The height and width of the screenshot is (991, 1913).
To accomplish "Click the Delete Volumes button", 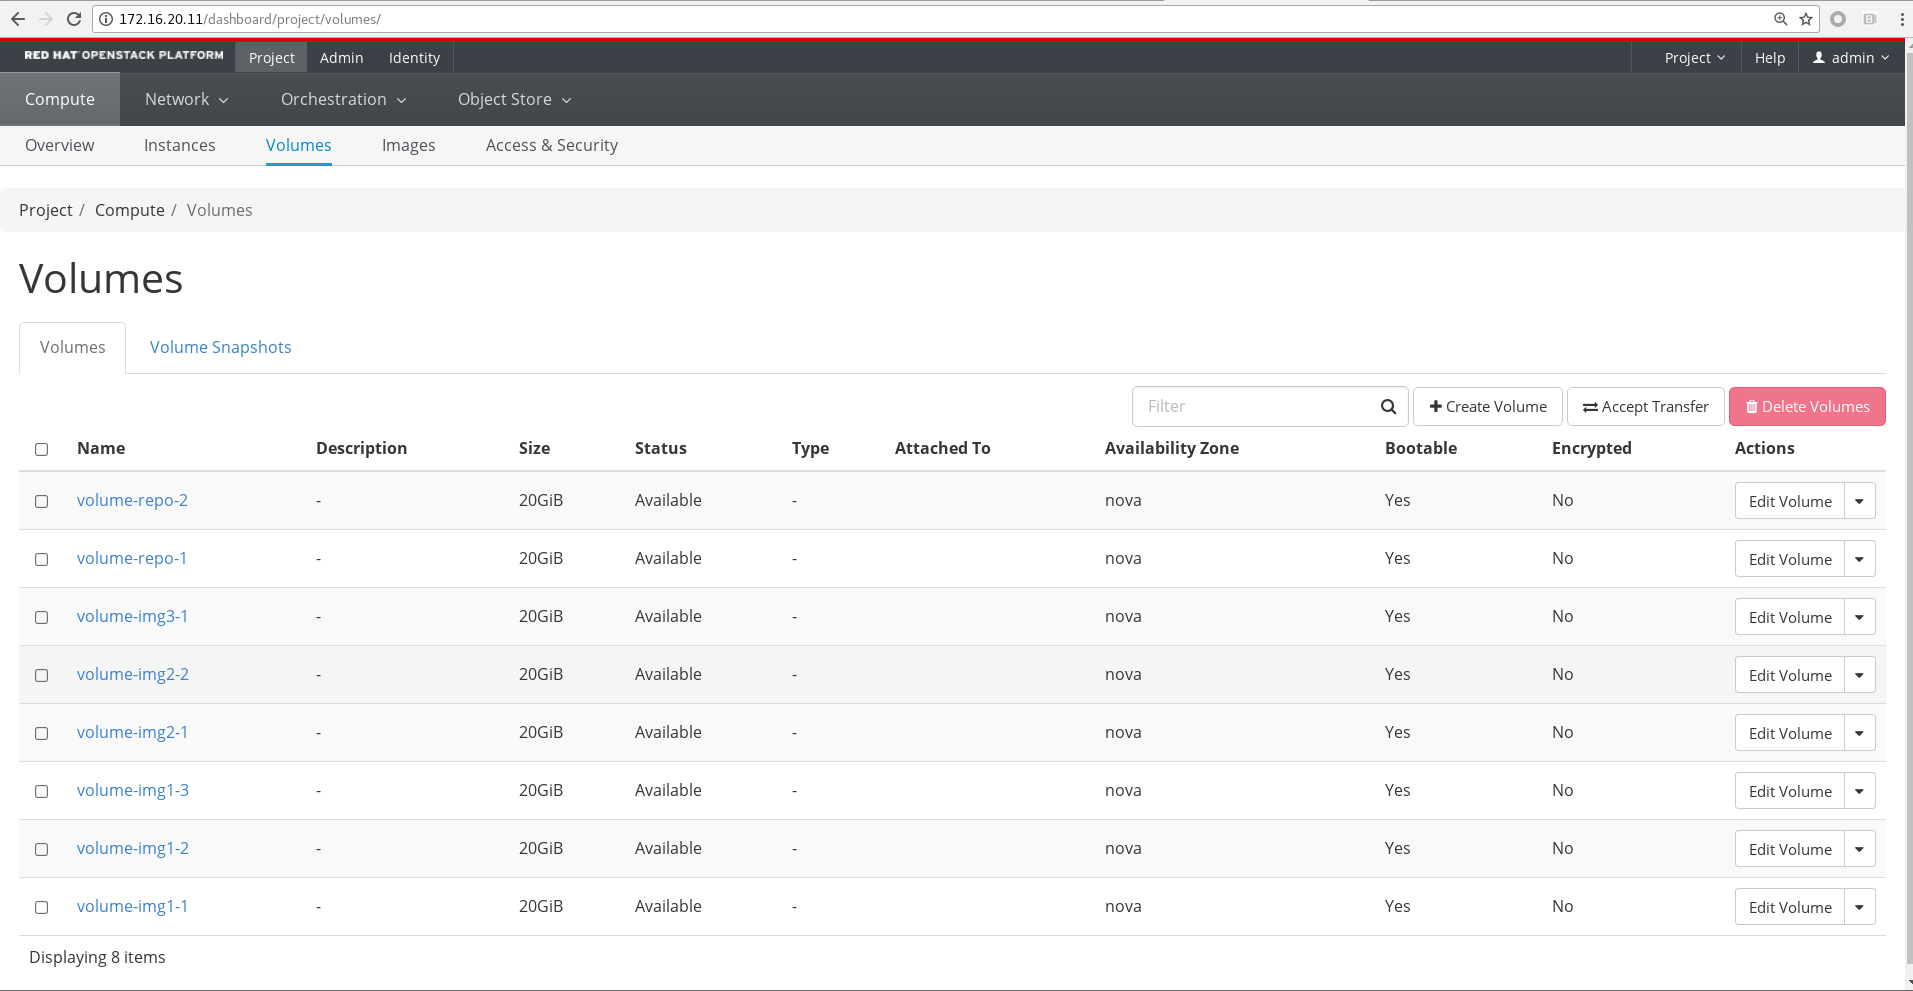I will pos(1807,407).
